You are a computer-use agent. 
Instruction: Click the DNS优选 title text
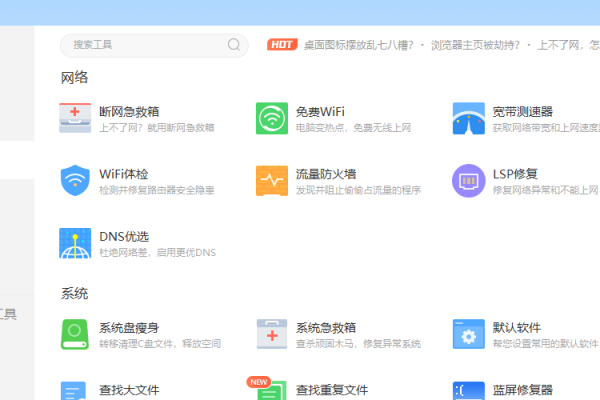[x=124, y=237]
